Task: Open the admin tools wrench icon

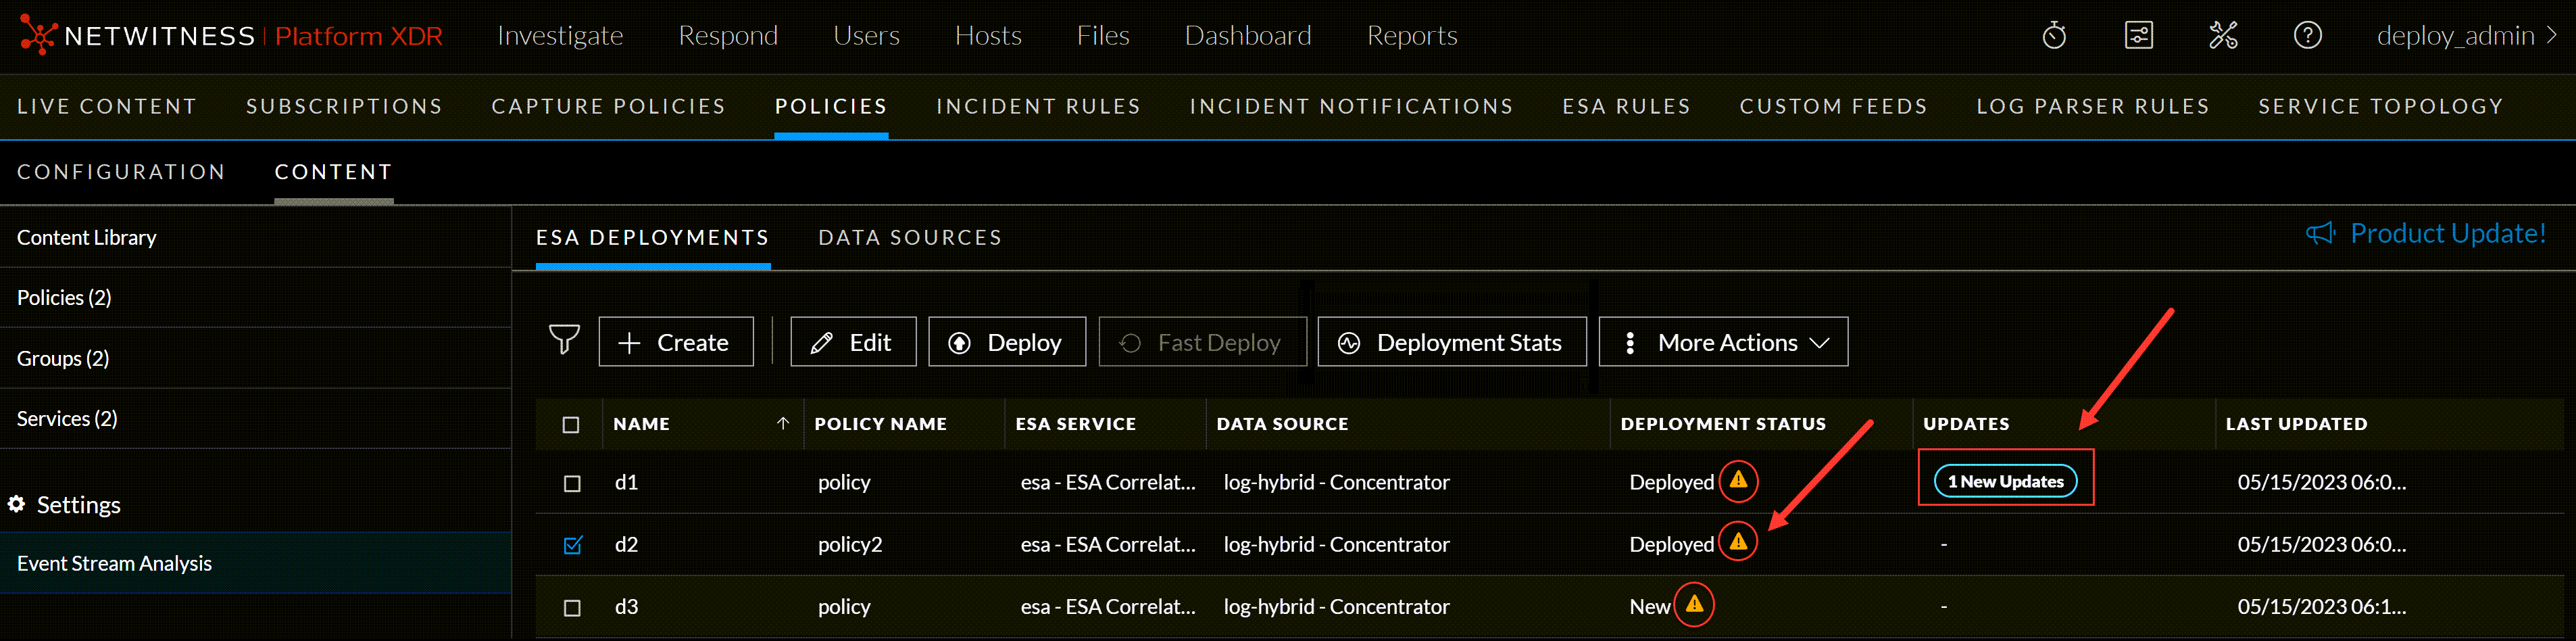Action: pyautogui.click(x=2223, y=35)
